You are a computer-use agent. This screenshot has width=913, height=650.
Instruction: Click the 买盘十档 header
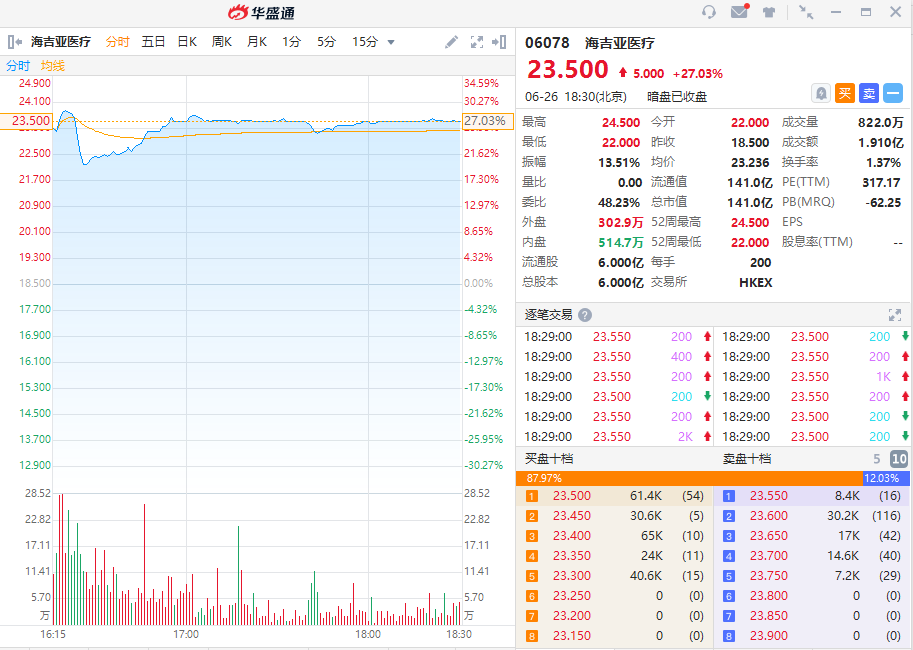549,459
